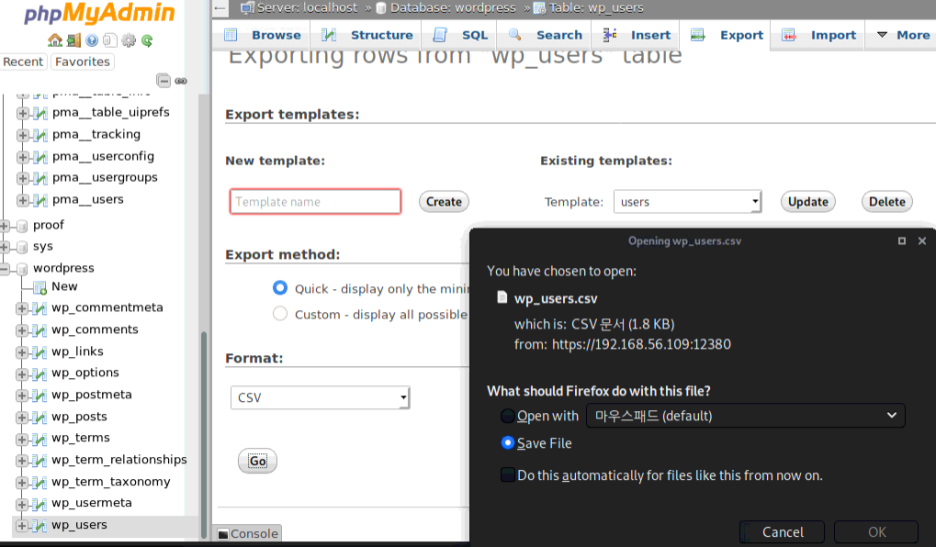Open the More tab dropdown
This screenshot has width=936, height=547.
point(903,35)
